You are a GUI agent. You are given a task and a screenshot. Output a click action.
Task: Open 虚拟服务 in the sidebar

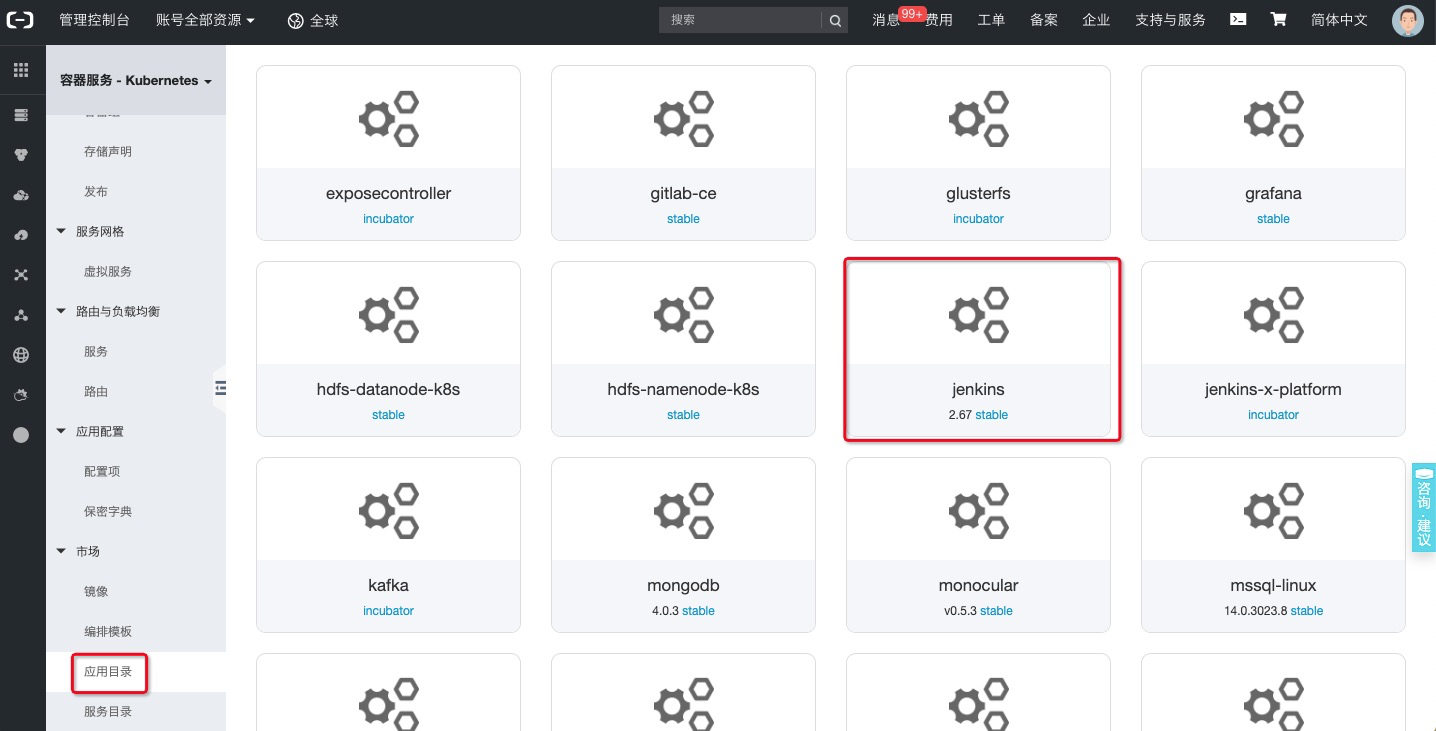(x=108, y=271)
